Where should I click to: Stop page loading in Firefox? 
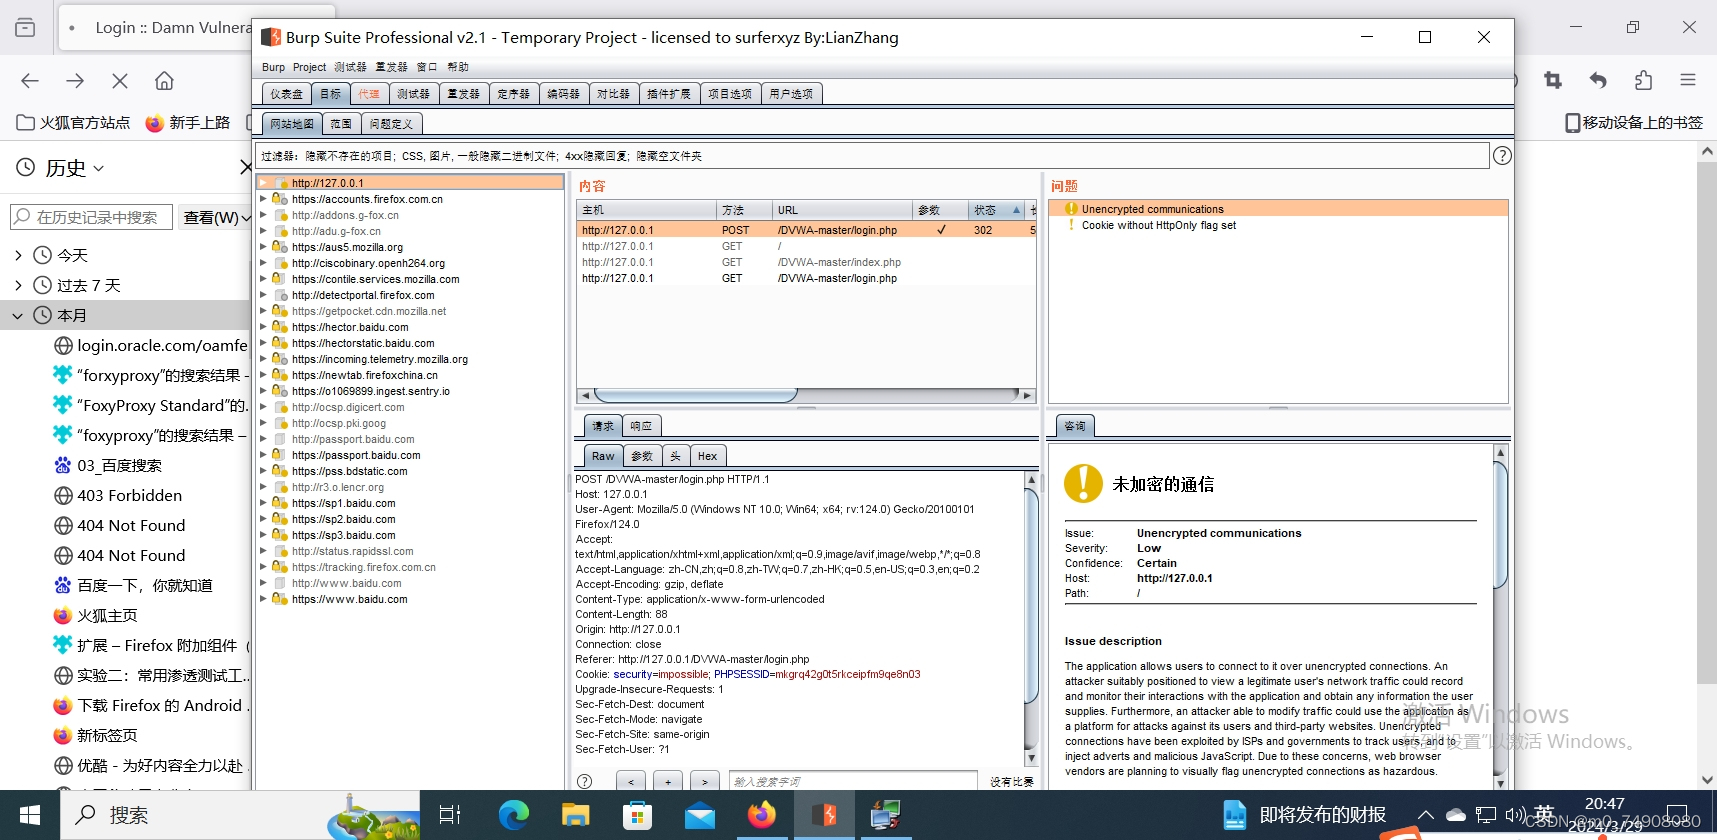point(120,80)
